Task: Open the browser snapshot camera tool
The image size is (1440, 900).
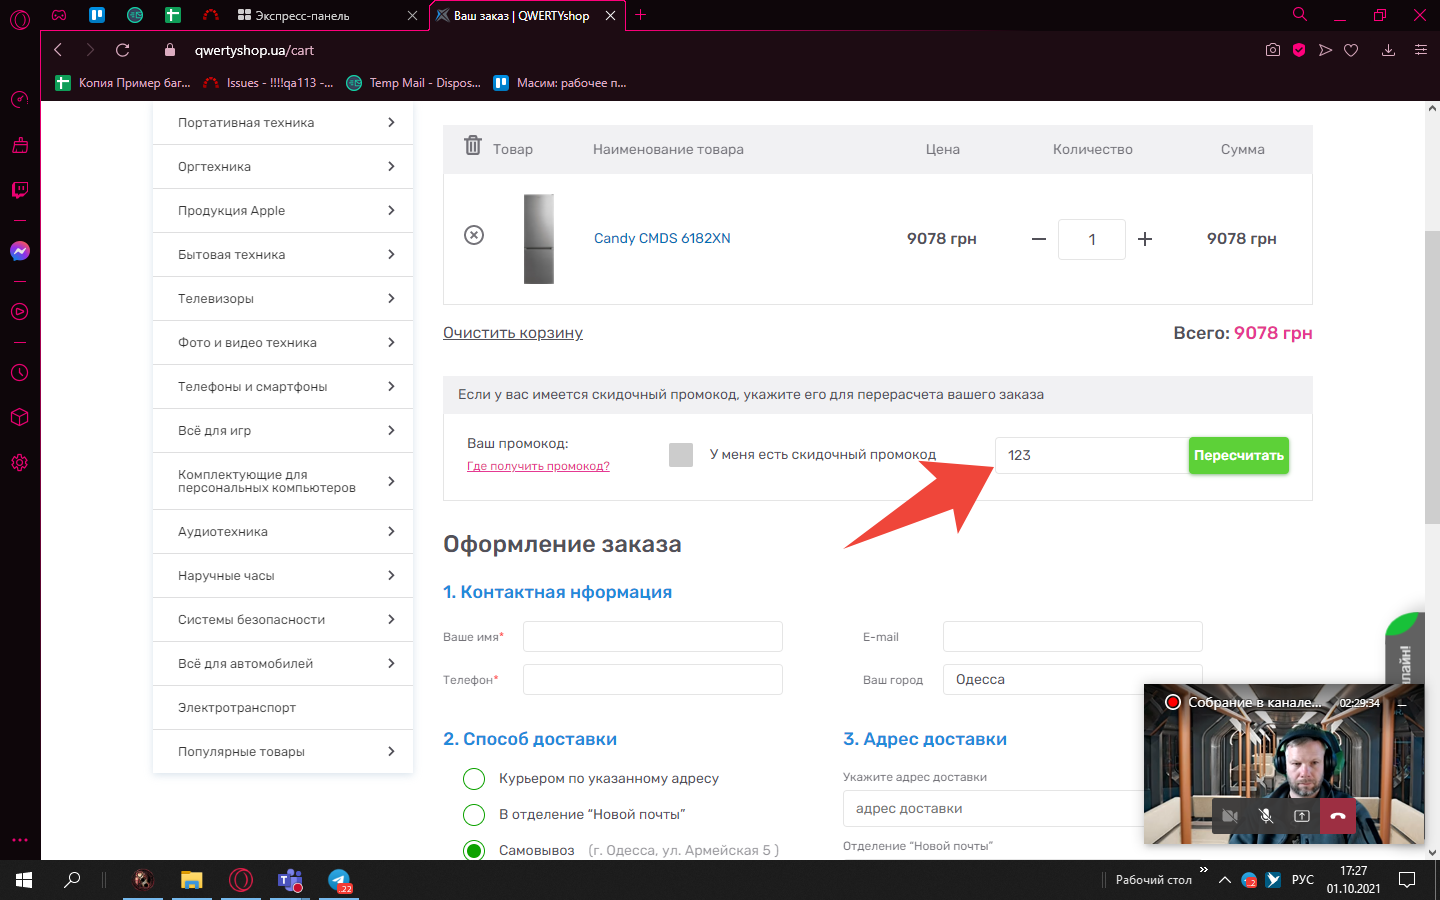Action: (x=1272, y=50)
